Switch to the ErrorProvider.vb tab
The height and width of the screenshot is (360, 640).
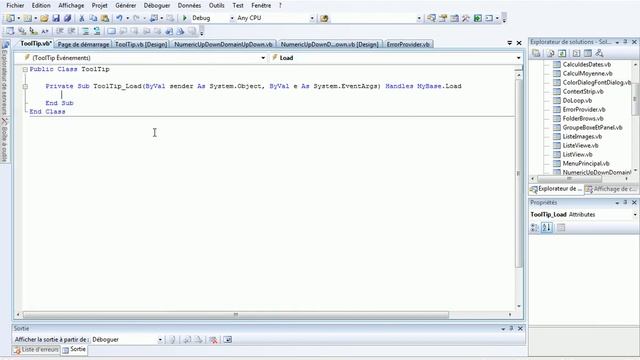408,44
